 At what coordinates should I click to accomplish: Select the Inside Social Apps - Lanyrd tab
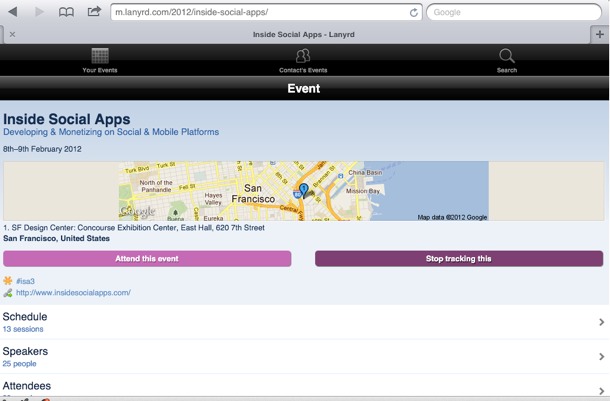pos(303,35)
